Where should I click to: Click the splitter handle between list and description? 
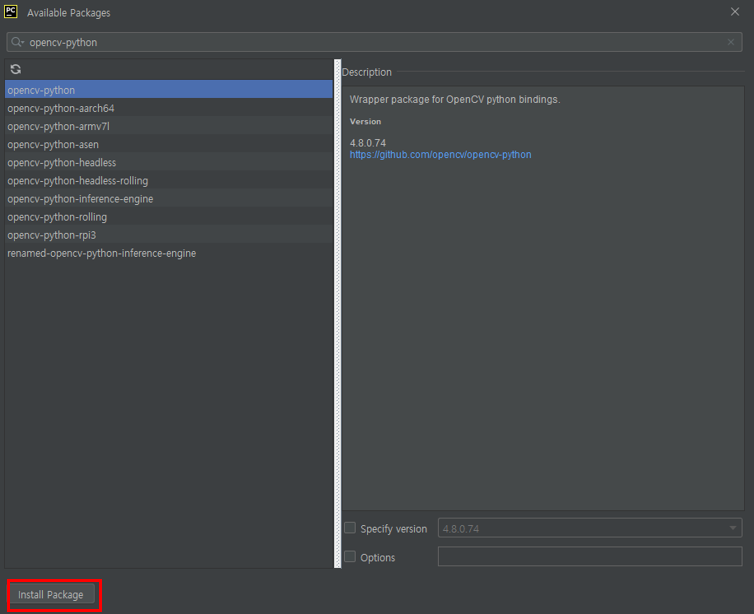tap(338, 313)
